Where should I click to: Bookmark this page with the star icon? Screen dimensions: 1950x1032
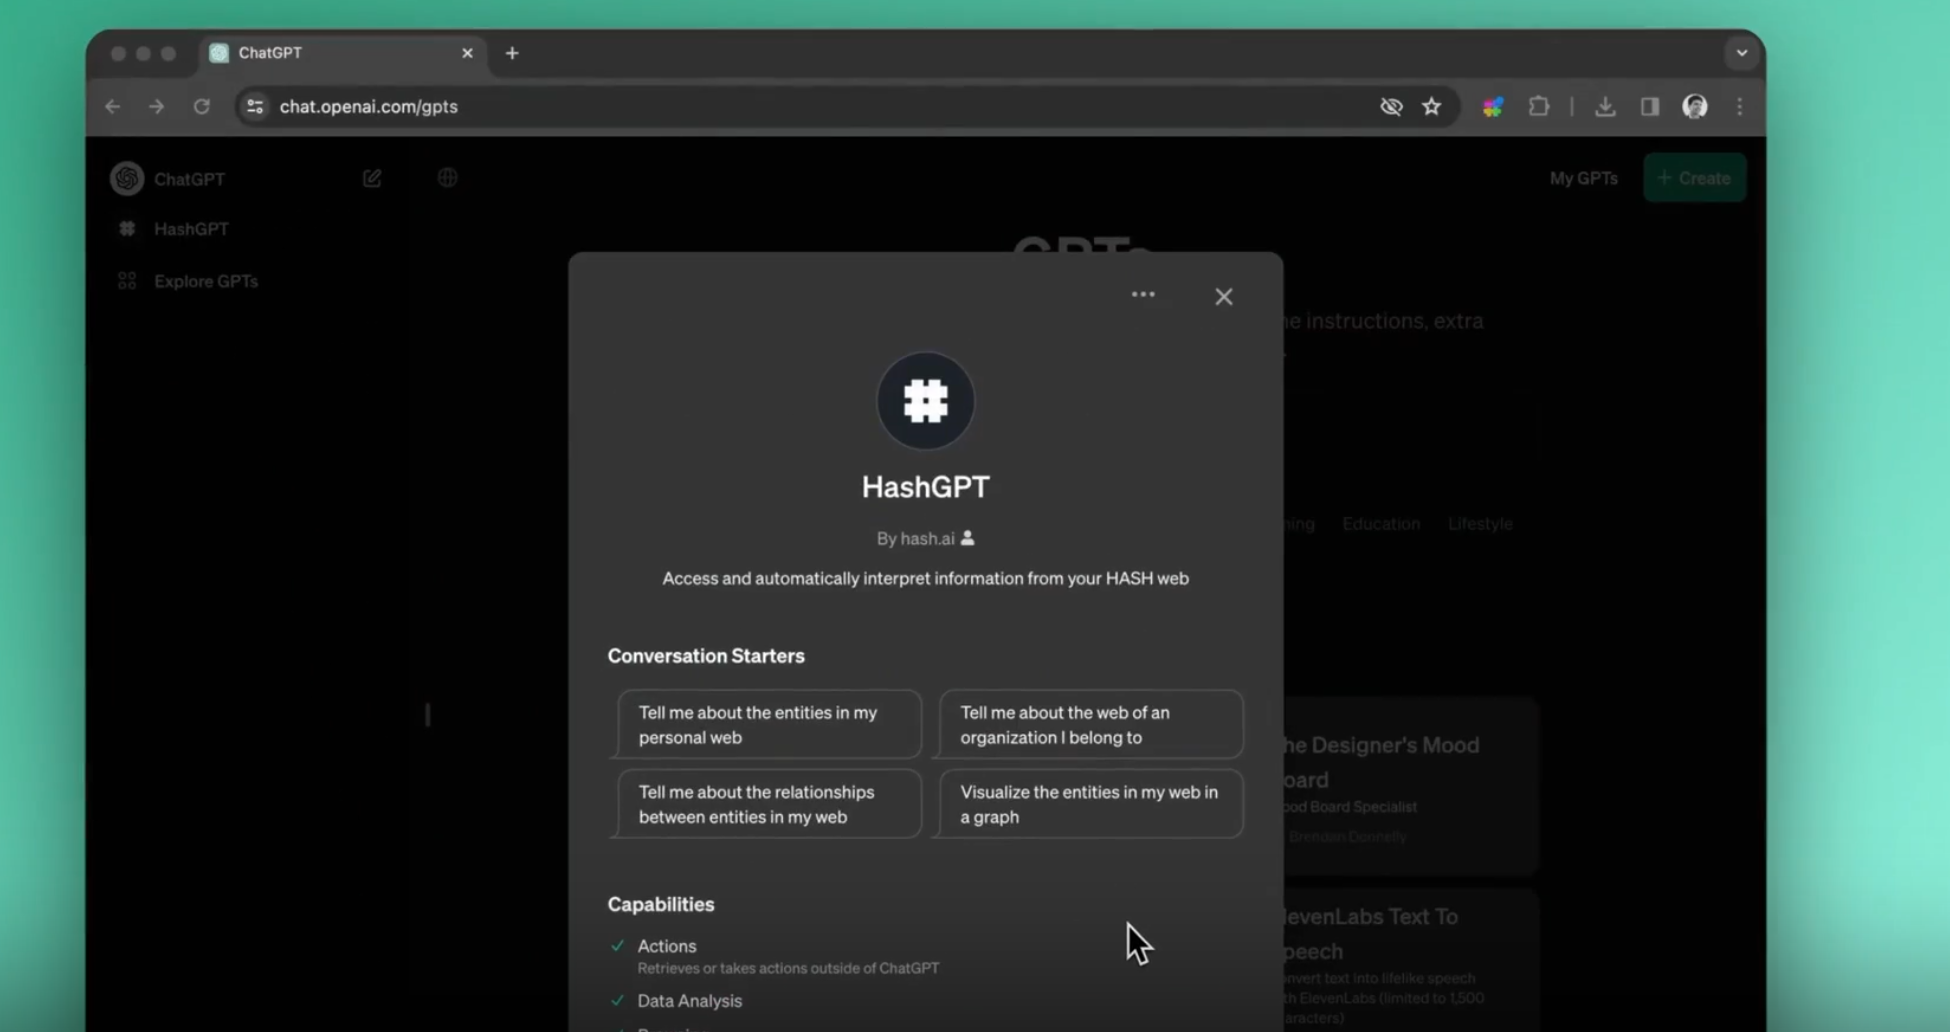tap(1432, 106)
